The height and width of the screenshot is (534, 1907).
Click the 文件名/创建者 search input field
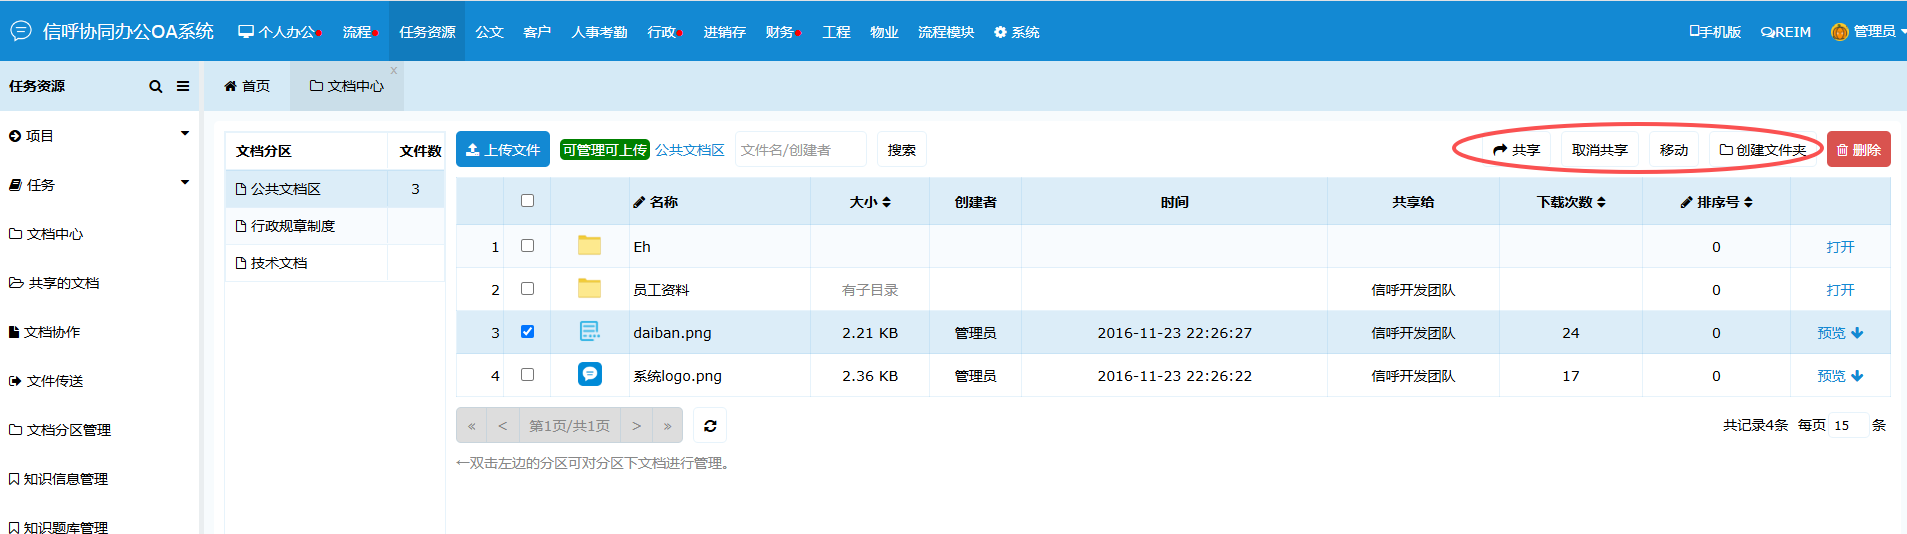pos(800,150)
